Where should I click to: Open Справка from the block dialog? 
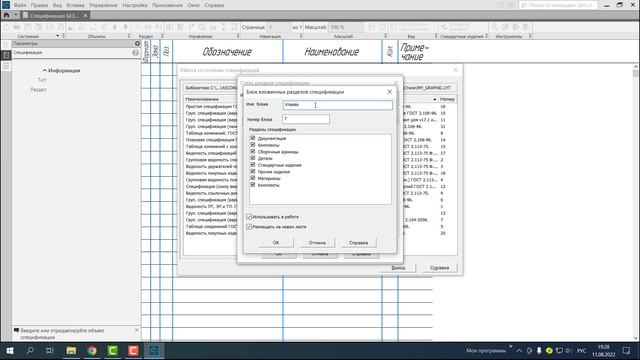click(358, 242)
